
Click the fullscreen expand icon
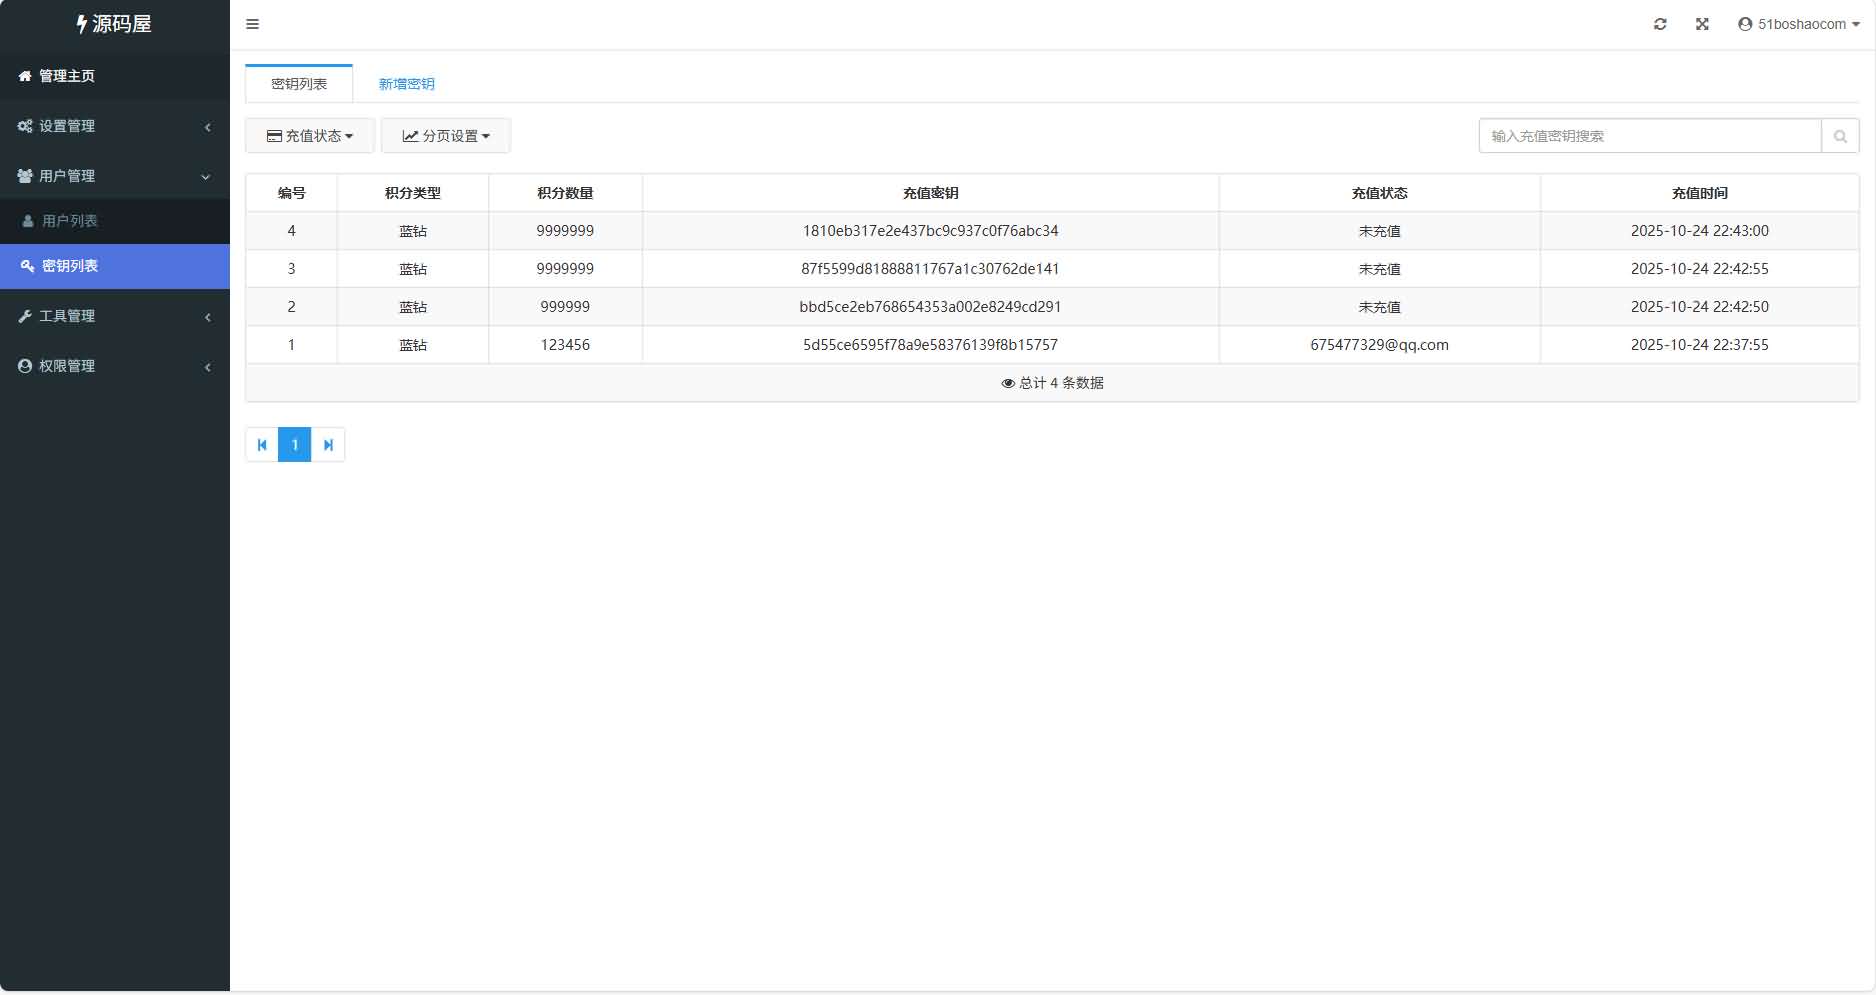(x=1702, y=24)
